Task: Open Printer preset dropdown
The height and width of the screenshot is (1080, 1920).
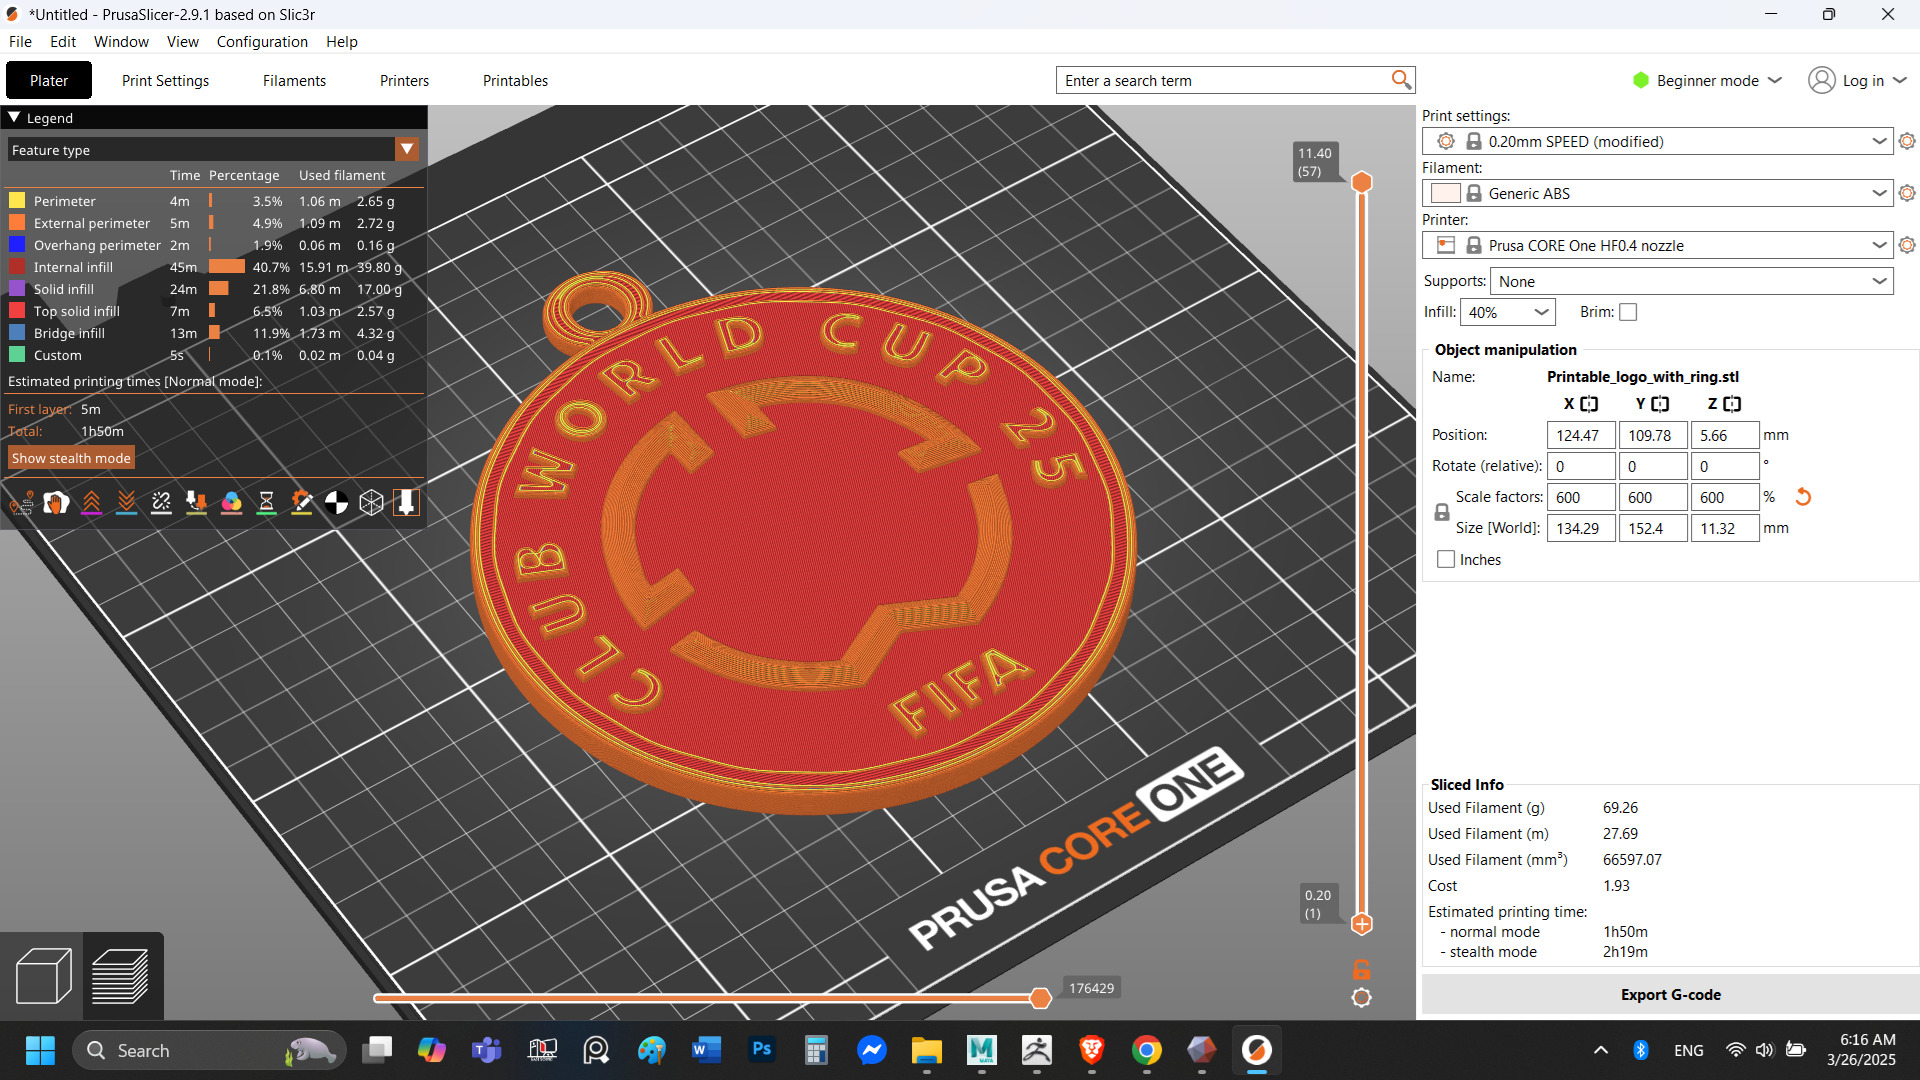Action: point(1658,245)
